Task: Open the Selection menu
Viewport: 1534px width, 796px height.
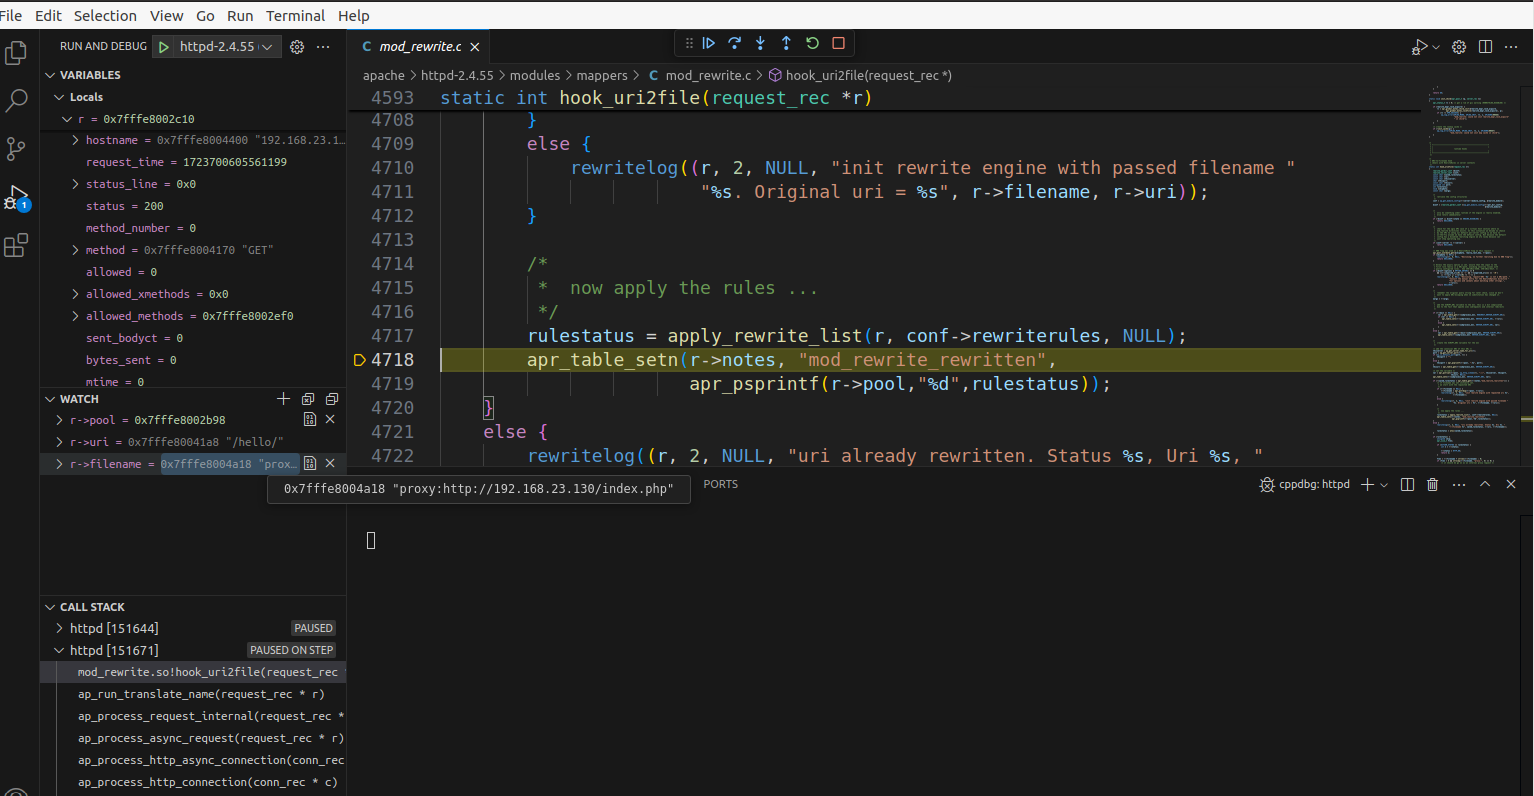Action: (x=105, y=16)
